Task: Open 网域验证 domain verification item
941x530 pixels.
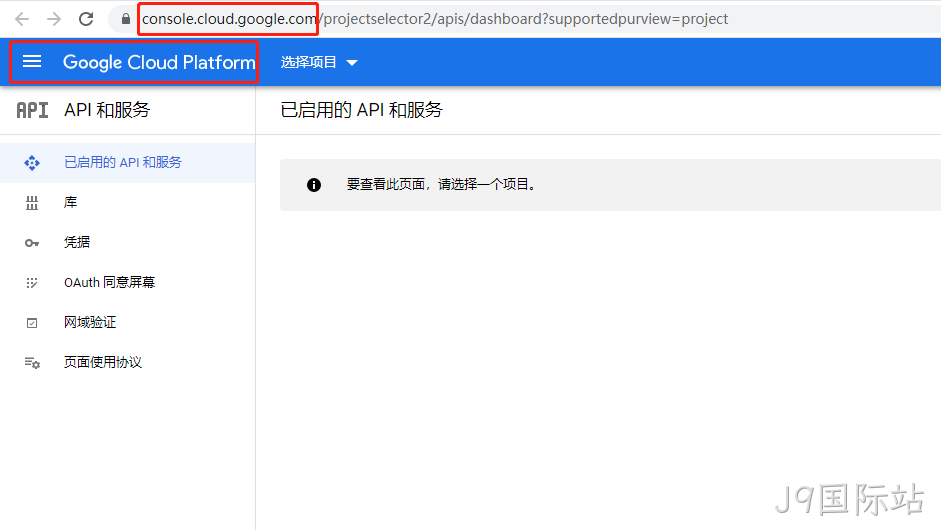Action: coord(127,322)
